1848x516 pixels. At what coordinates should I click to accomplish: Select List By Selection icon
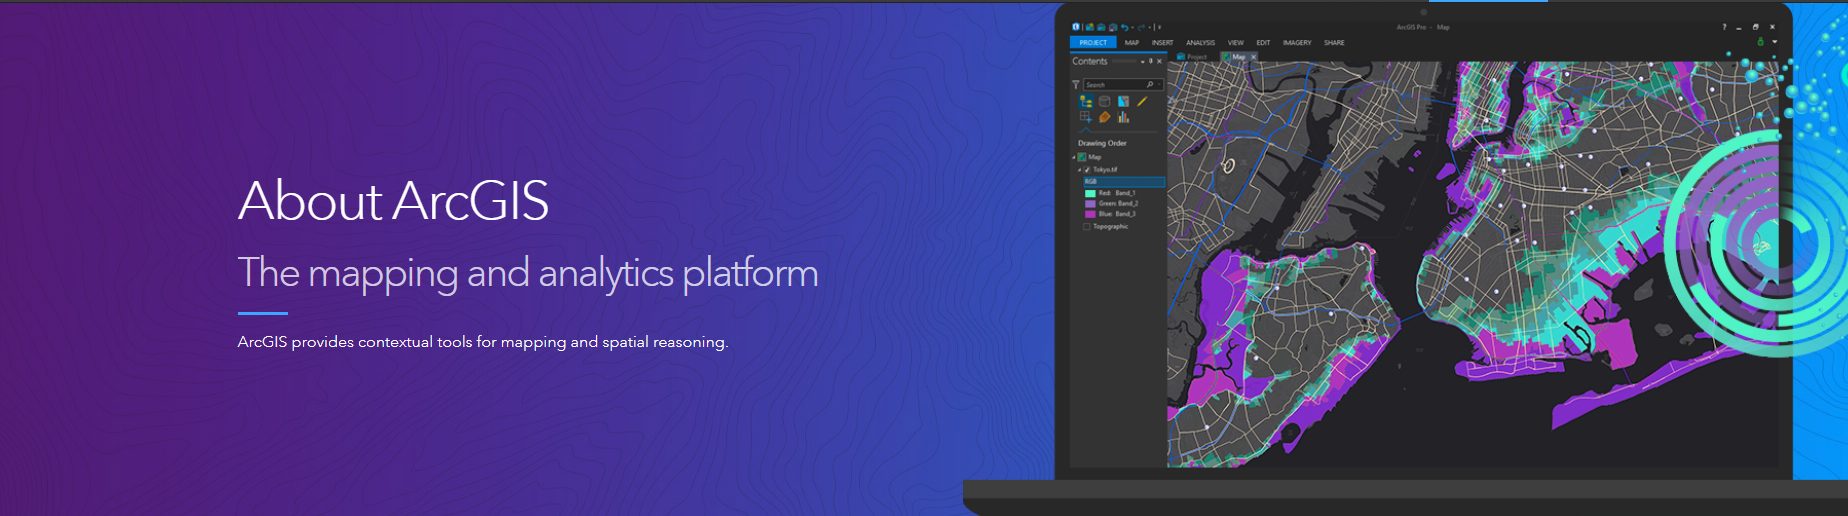(x=1123, y=101)
